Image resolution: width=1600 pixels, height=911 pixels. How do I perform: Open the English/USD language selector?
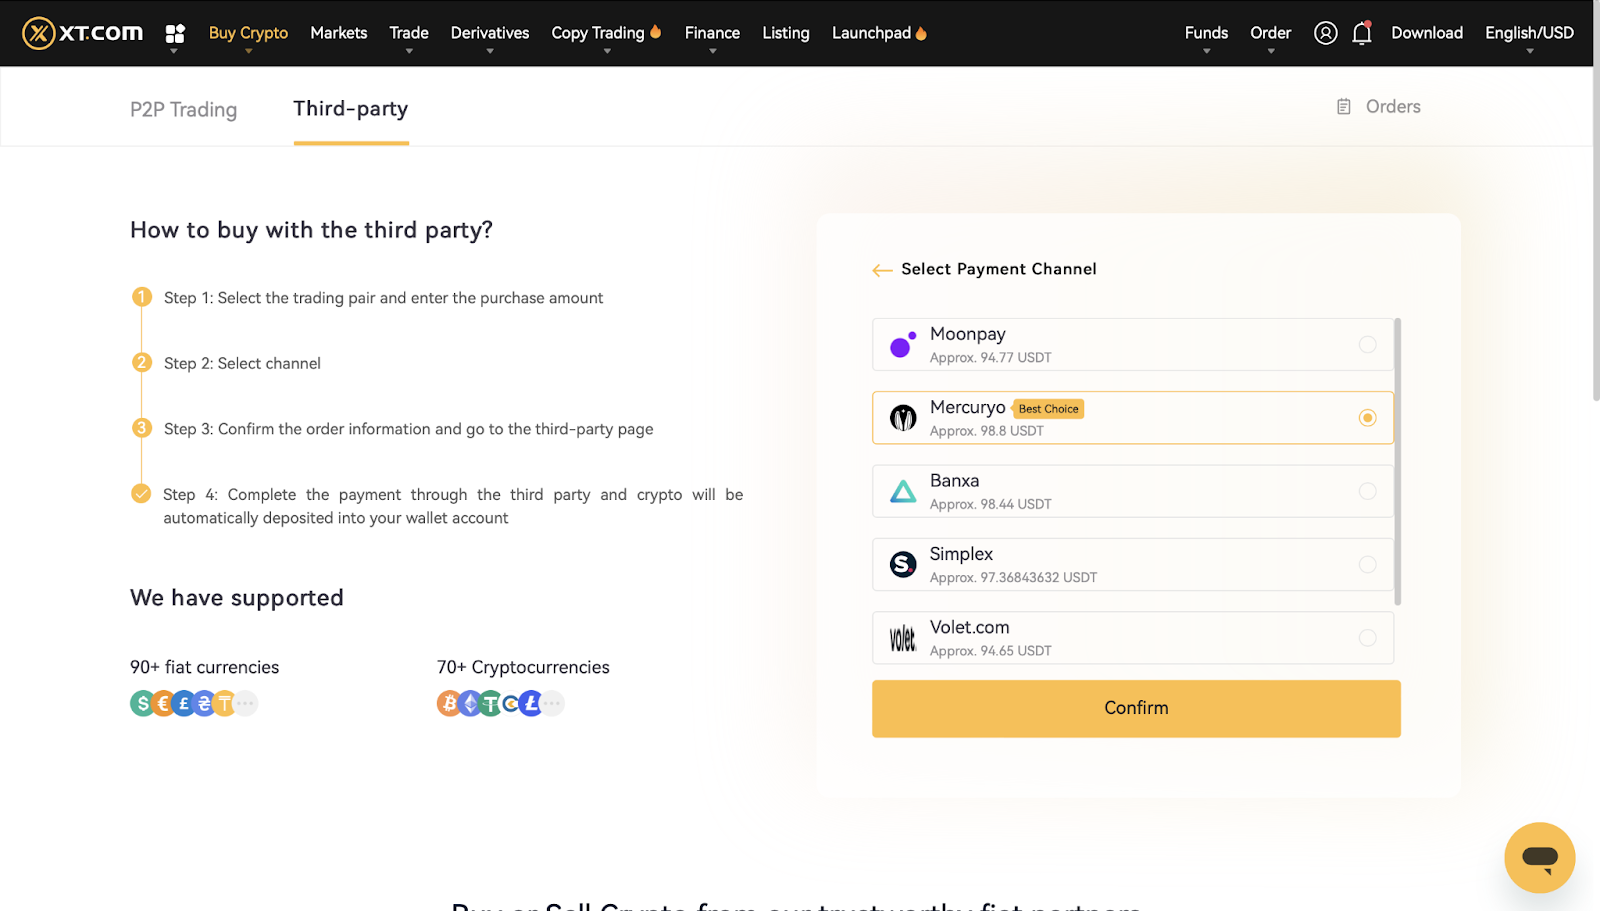[1529, 33]
